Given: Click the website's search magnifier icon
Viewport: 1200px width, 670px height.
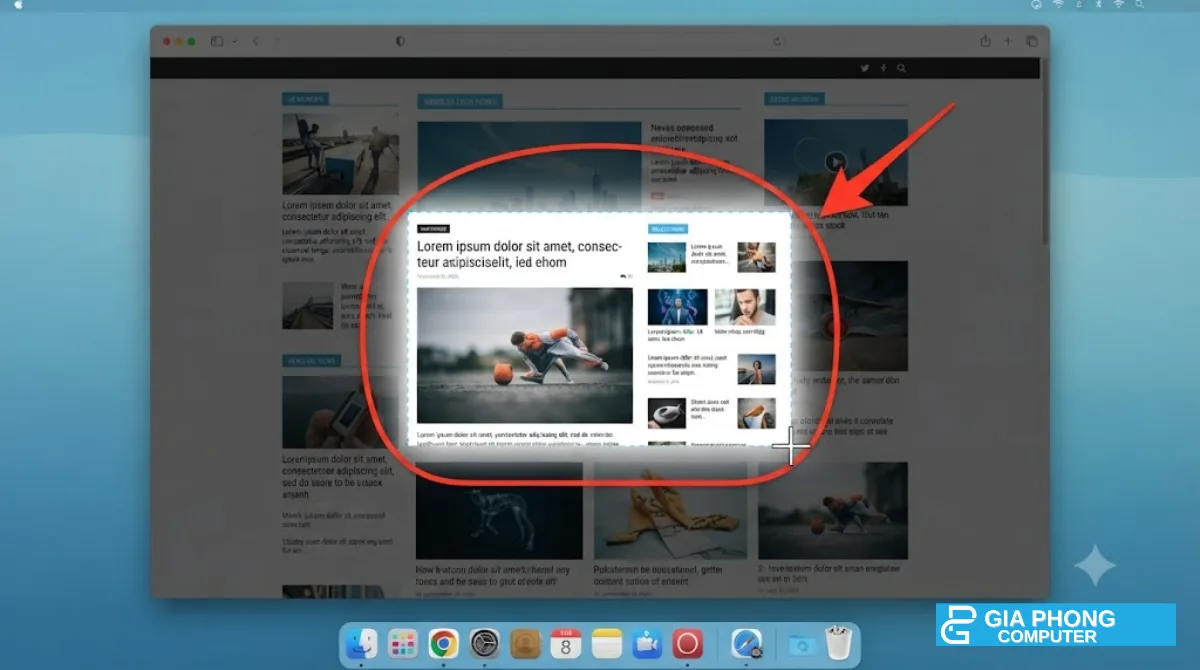Looking at the screenshot, I should [901, 68].
